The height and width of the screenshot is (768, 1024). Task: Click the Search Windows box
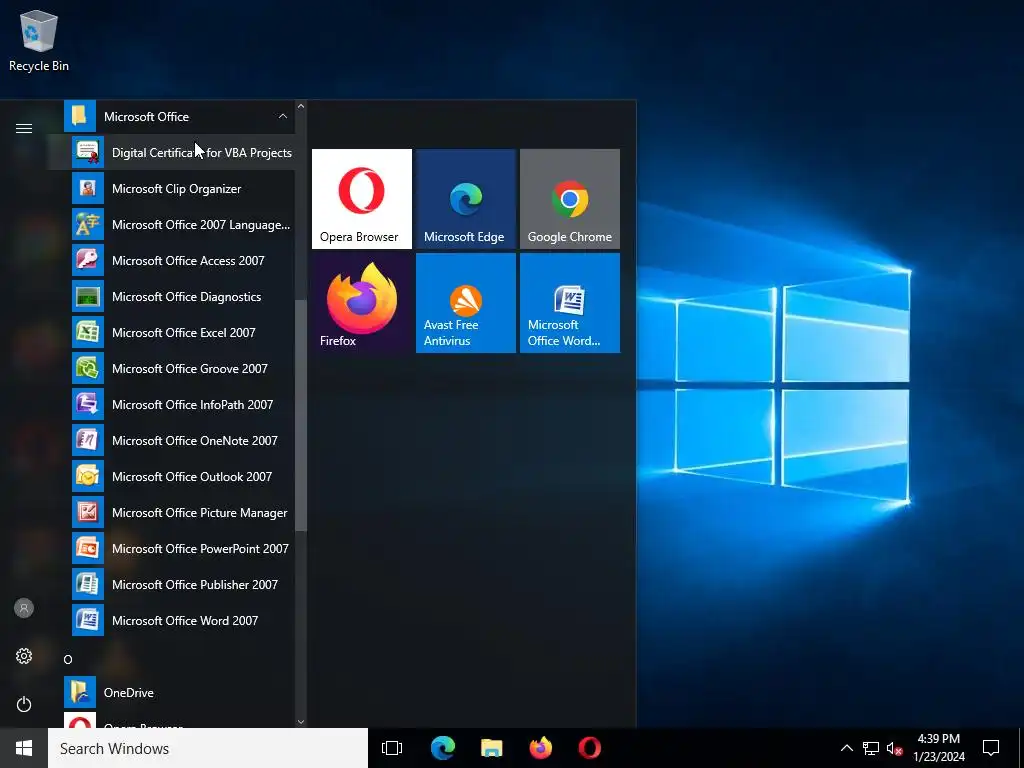coord(208,748)
